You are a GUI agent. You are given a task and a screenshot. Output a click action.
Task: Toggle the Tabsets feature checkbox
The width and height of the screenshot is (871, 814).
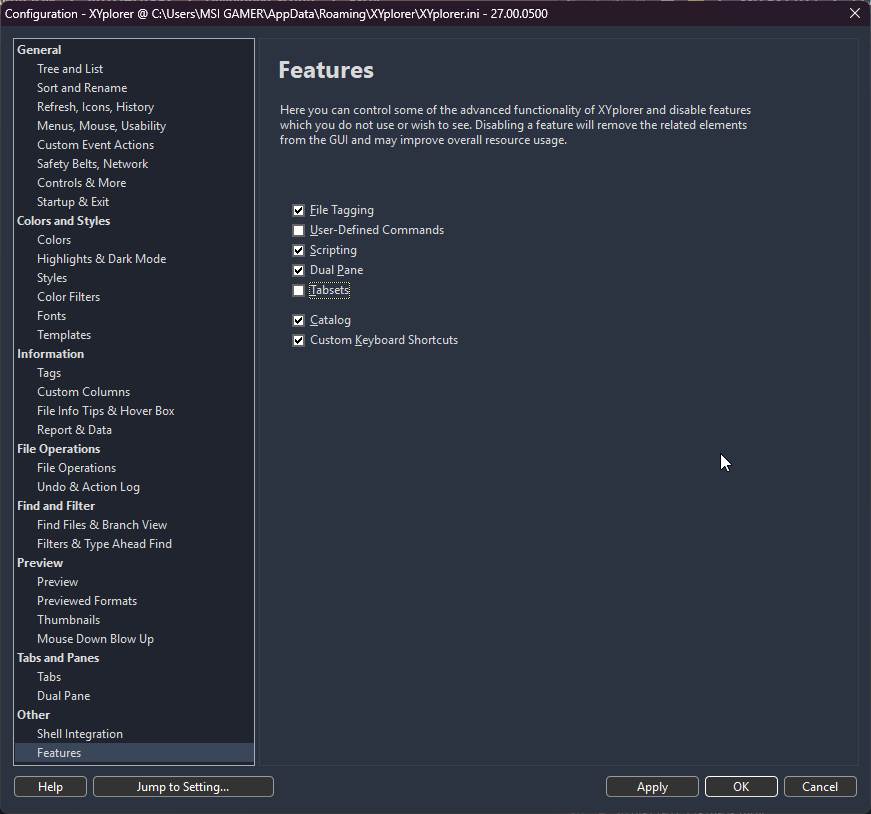point(298,291)
